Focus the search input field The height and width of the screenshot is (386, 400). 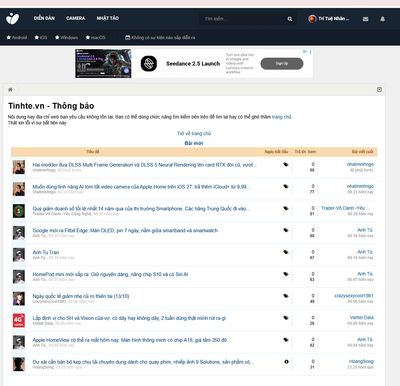[x=242, y=19]
